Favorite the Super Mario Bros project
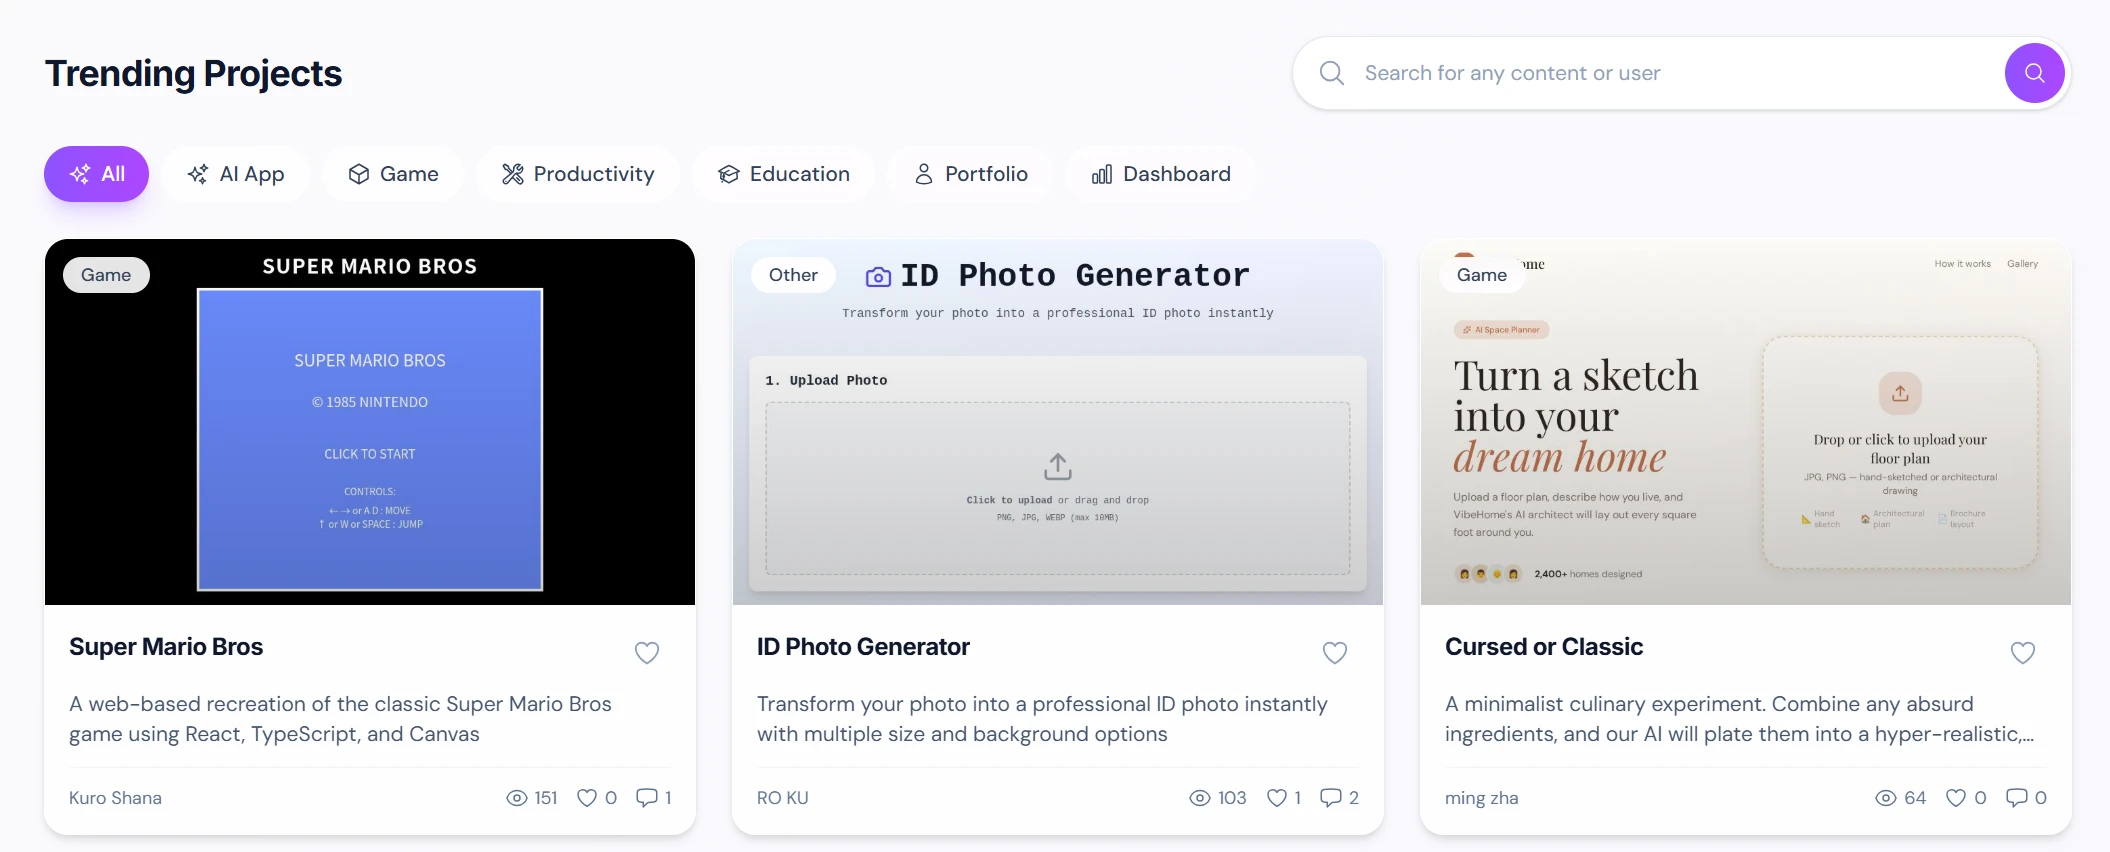This screenshot has height=852, width=2110. [x=647, y=653]
